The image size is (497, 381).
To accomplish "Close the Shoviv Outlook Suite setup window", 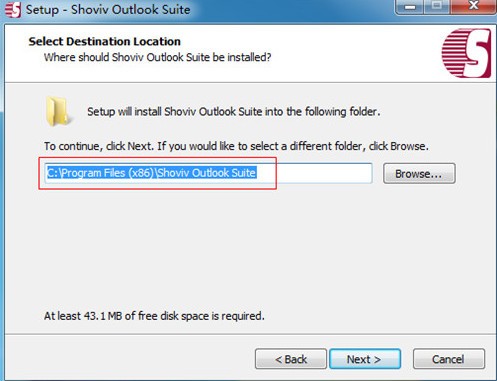I will click(x=473, y=7).
